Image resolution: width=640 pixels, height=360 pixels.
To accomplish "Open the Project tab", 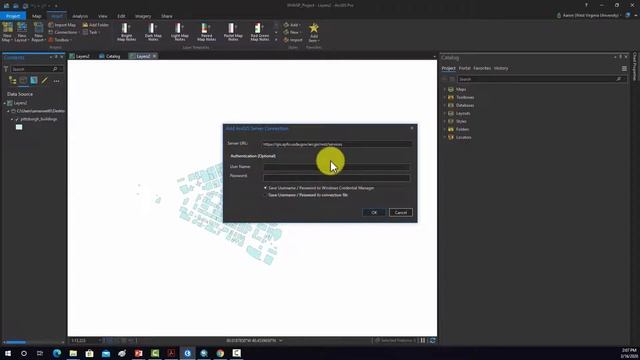I will pos(13,16).
